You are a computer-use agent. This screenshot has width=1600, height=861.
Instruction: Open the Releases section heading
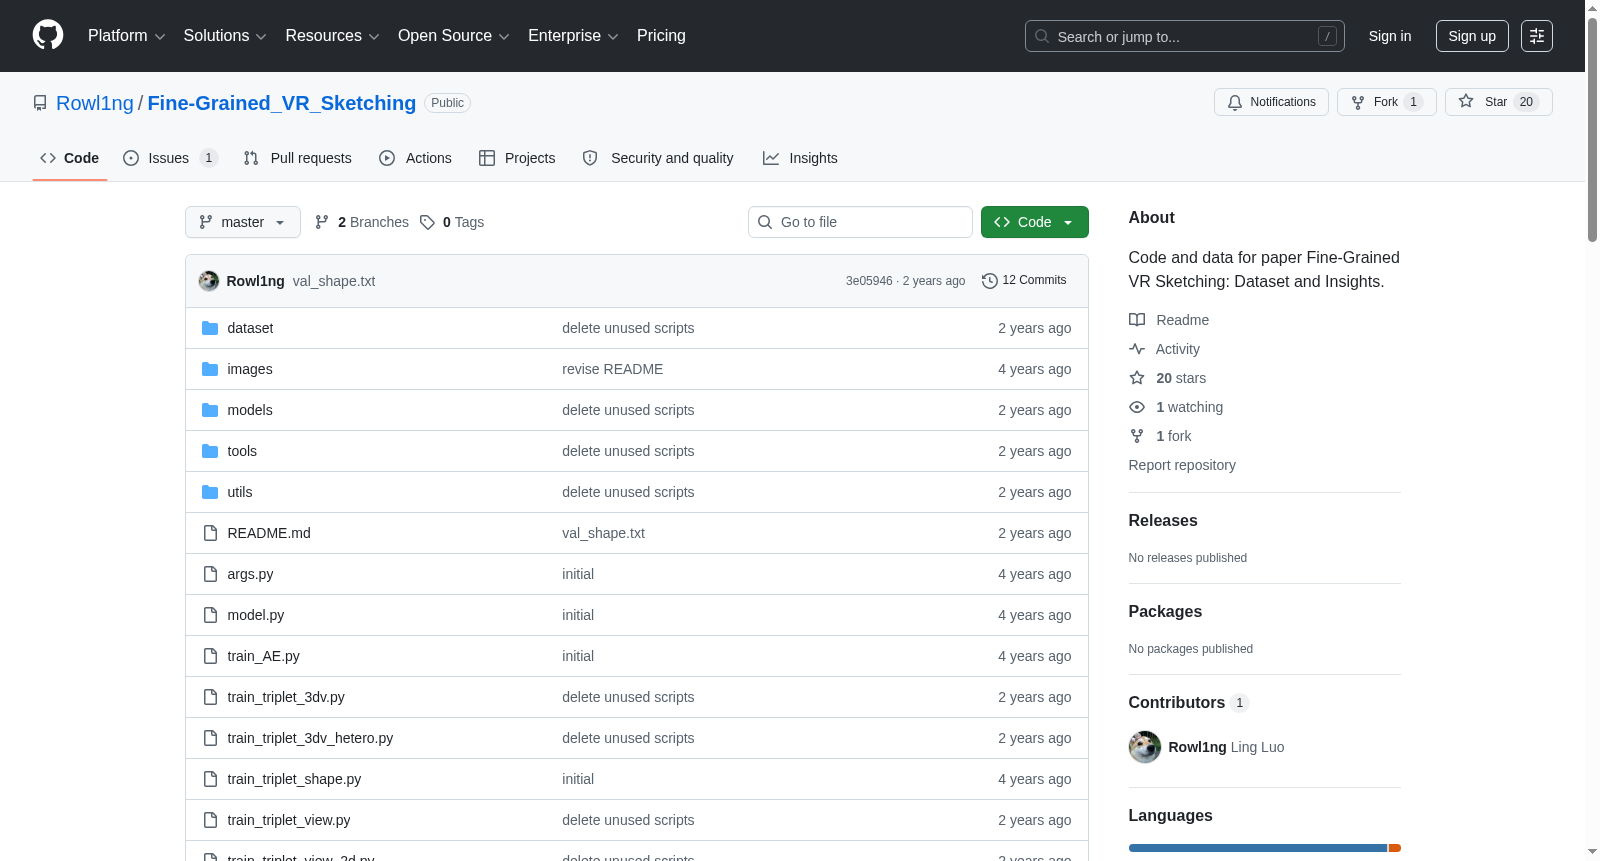[1163, 521]
